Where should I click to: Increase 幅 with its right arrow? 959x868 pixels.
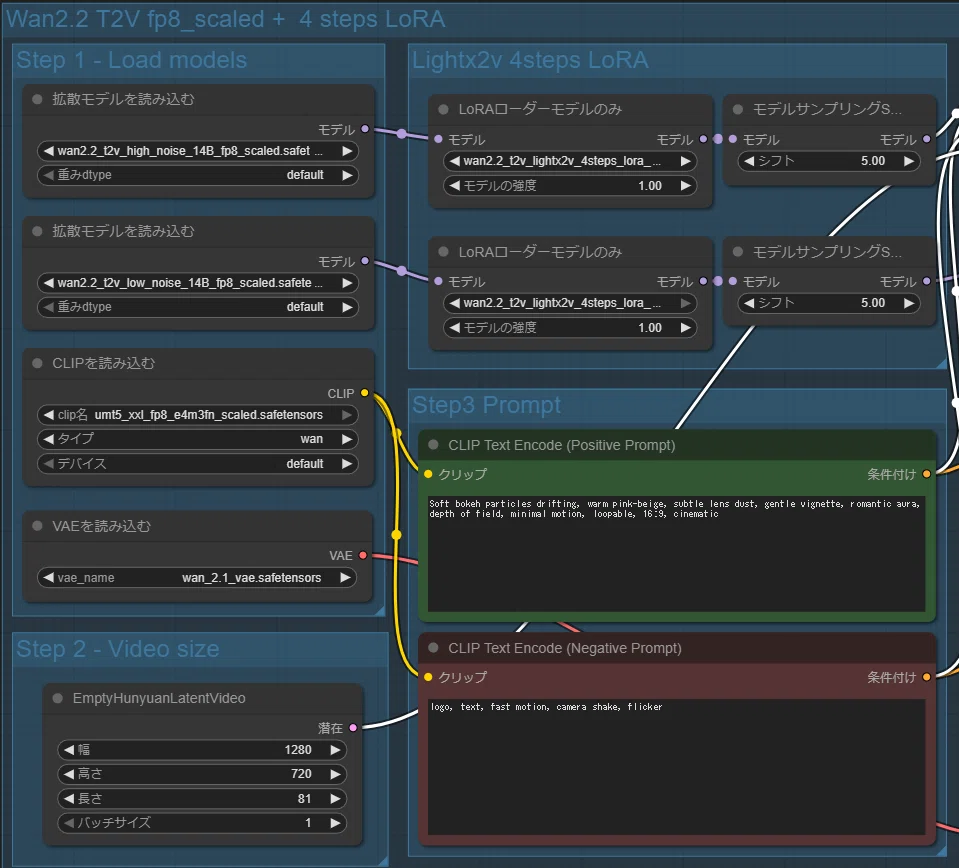point(335,750)
